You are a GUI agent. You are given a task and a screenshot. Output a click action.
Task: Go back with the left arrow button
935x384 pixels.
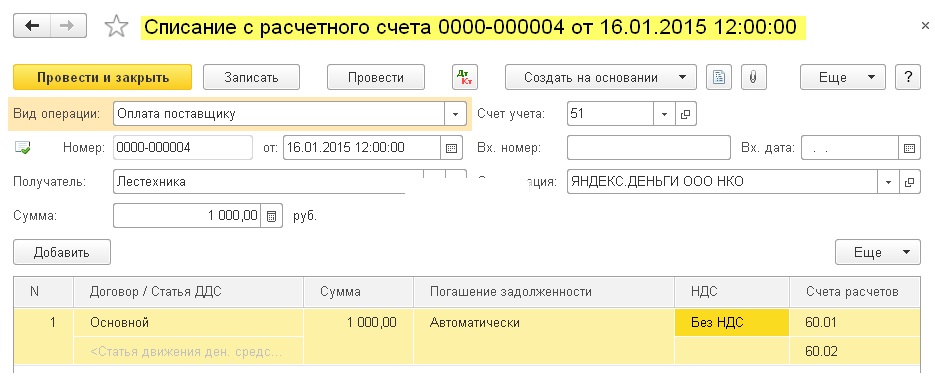pyautogui.click(x=32, y=26)
